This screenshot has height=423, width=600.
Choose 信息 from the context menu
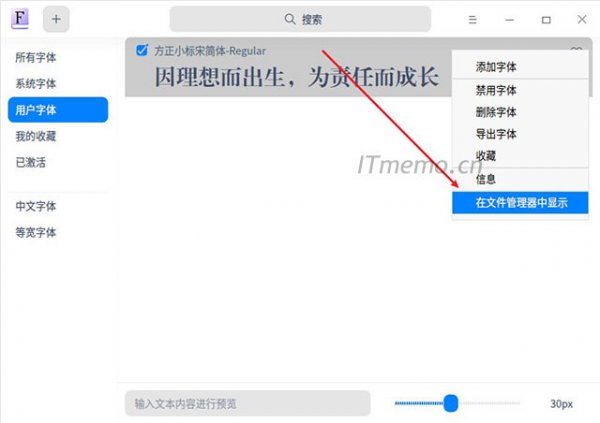click(520, 179)
